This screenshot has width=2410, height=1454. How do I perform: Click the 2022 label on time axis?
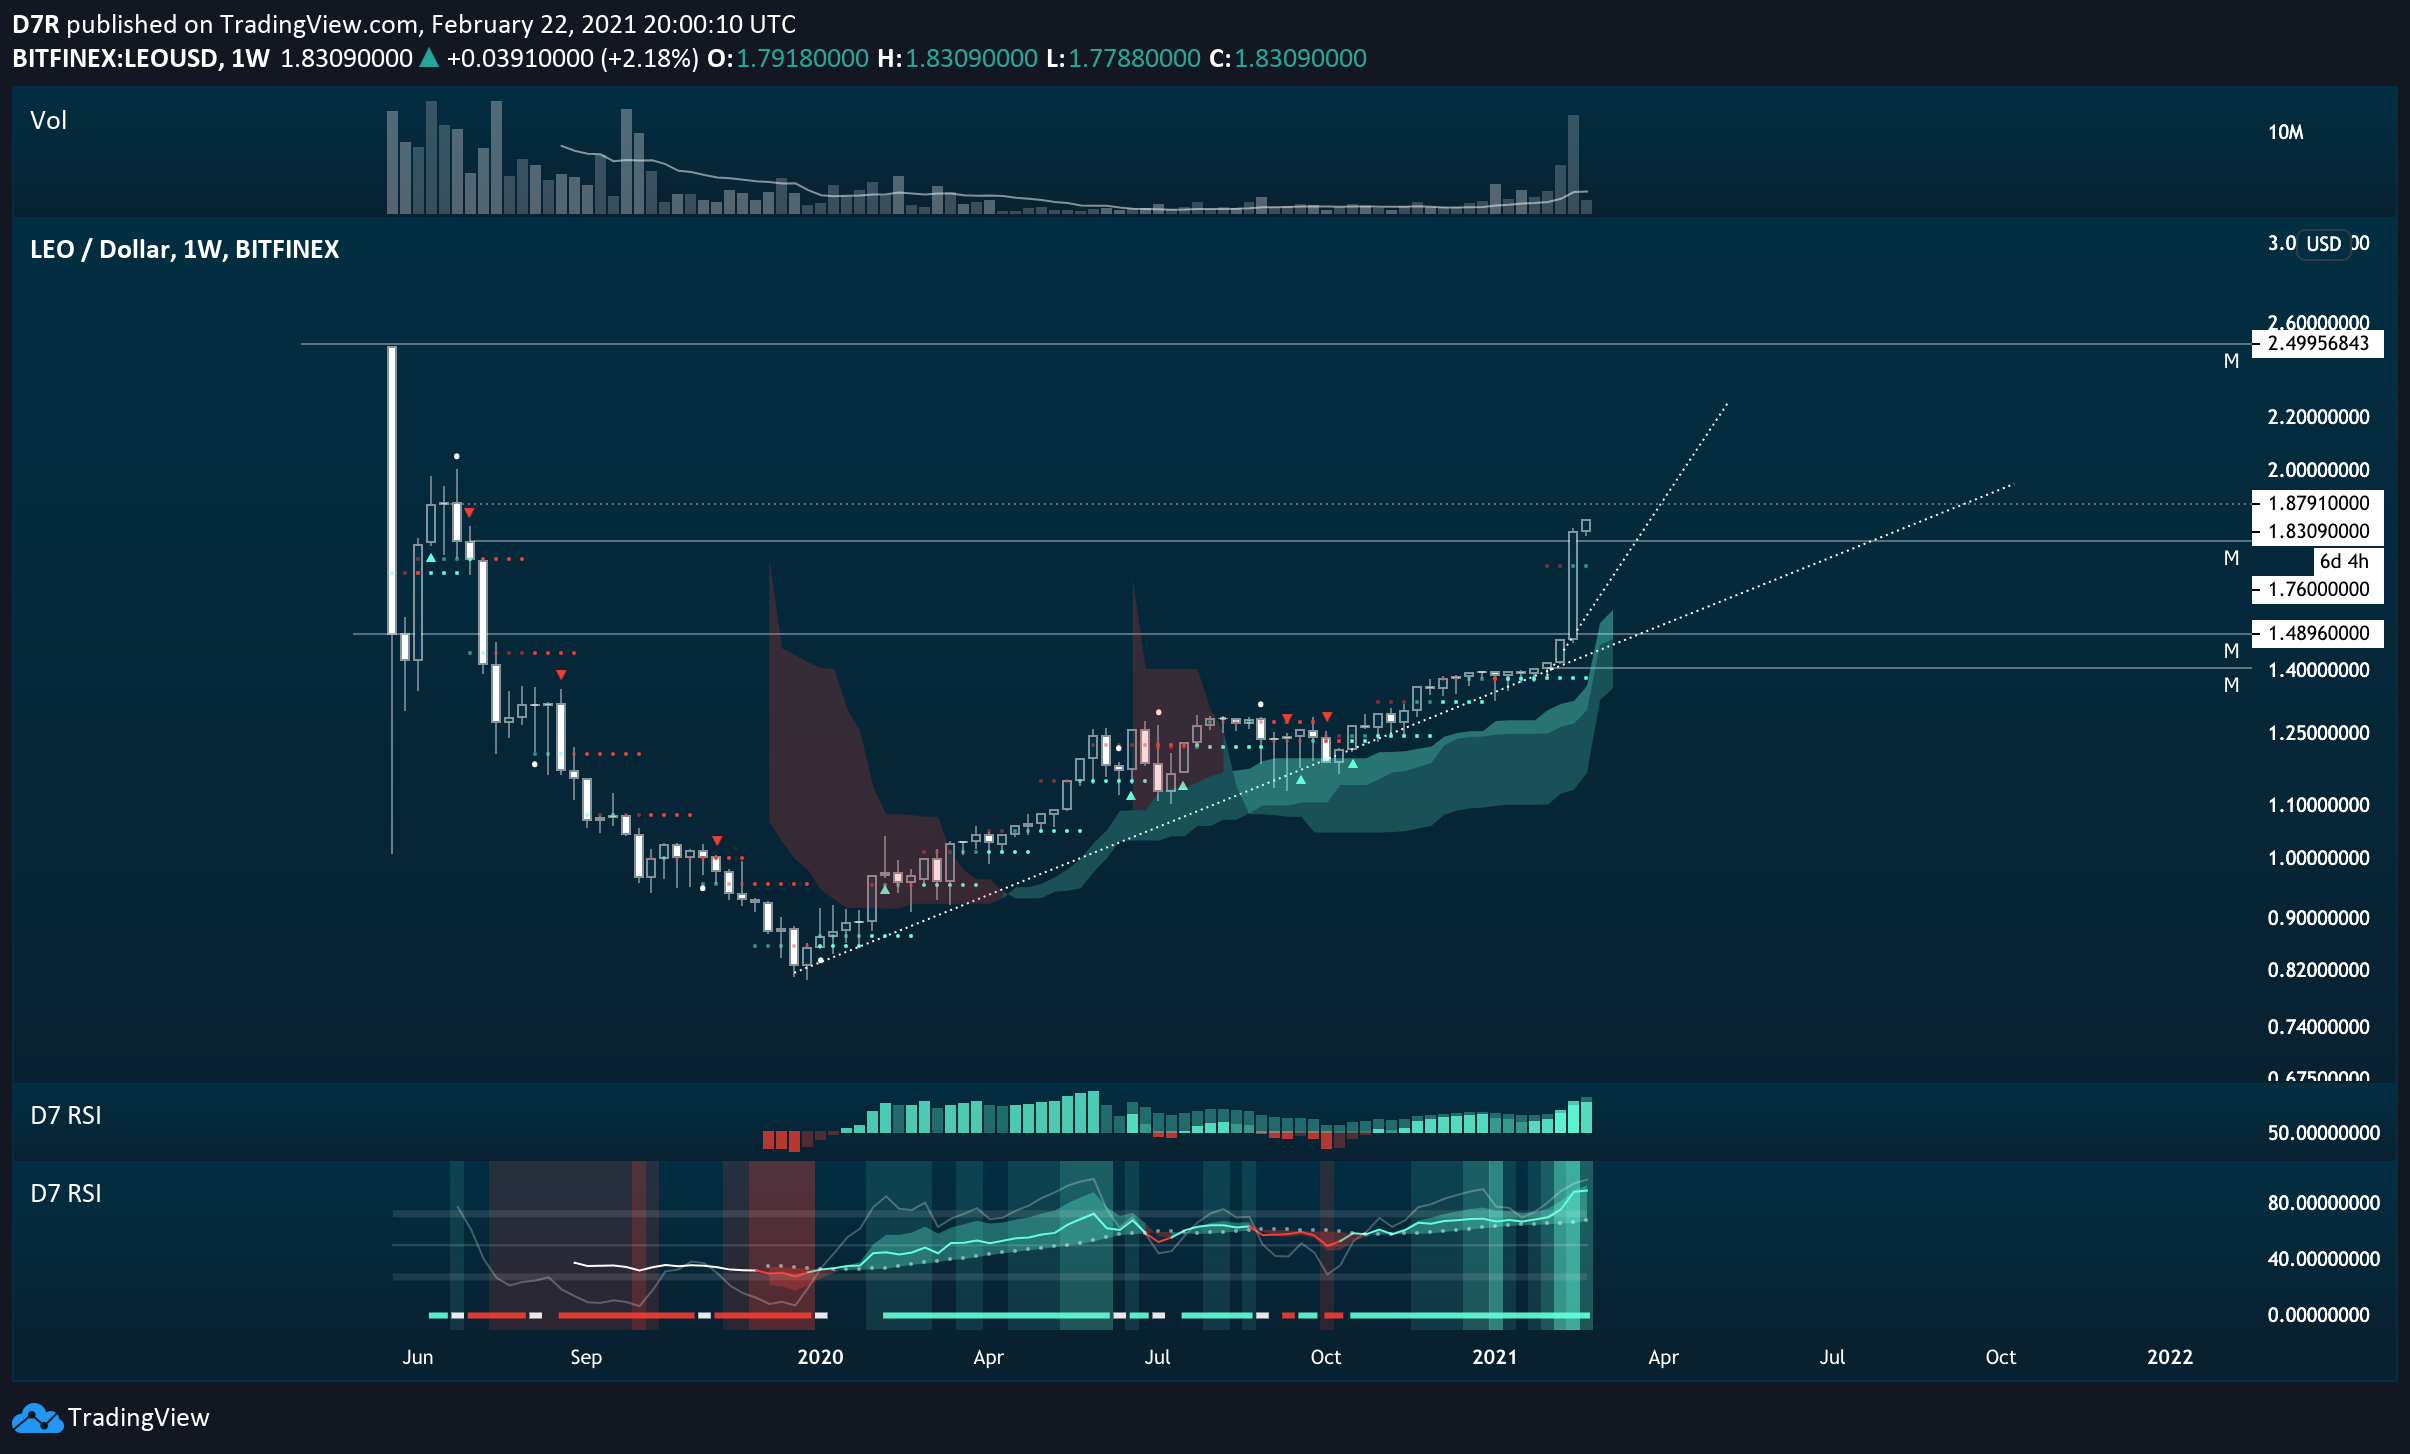2170,1357
